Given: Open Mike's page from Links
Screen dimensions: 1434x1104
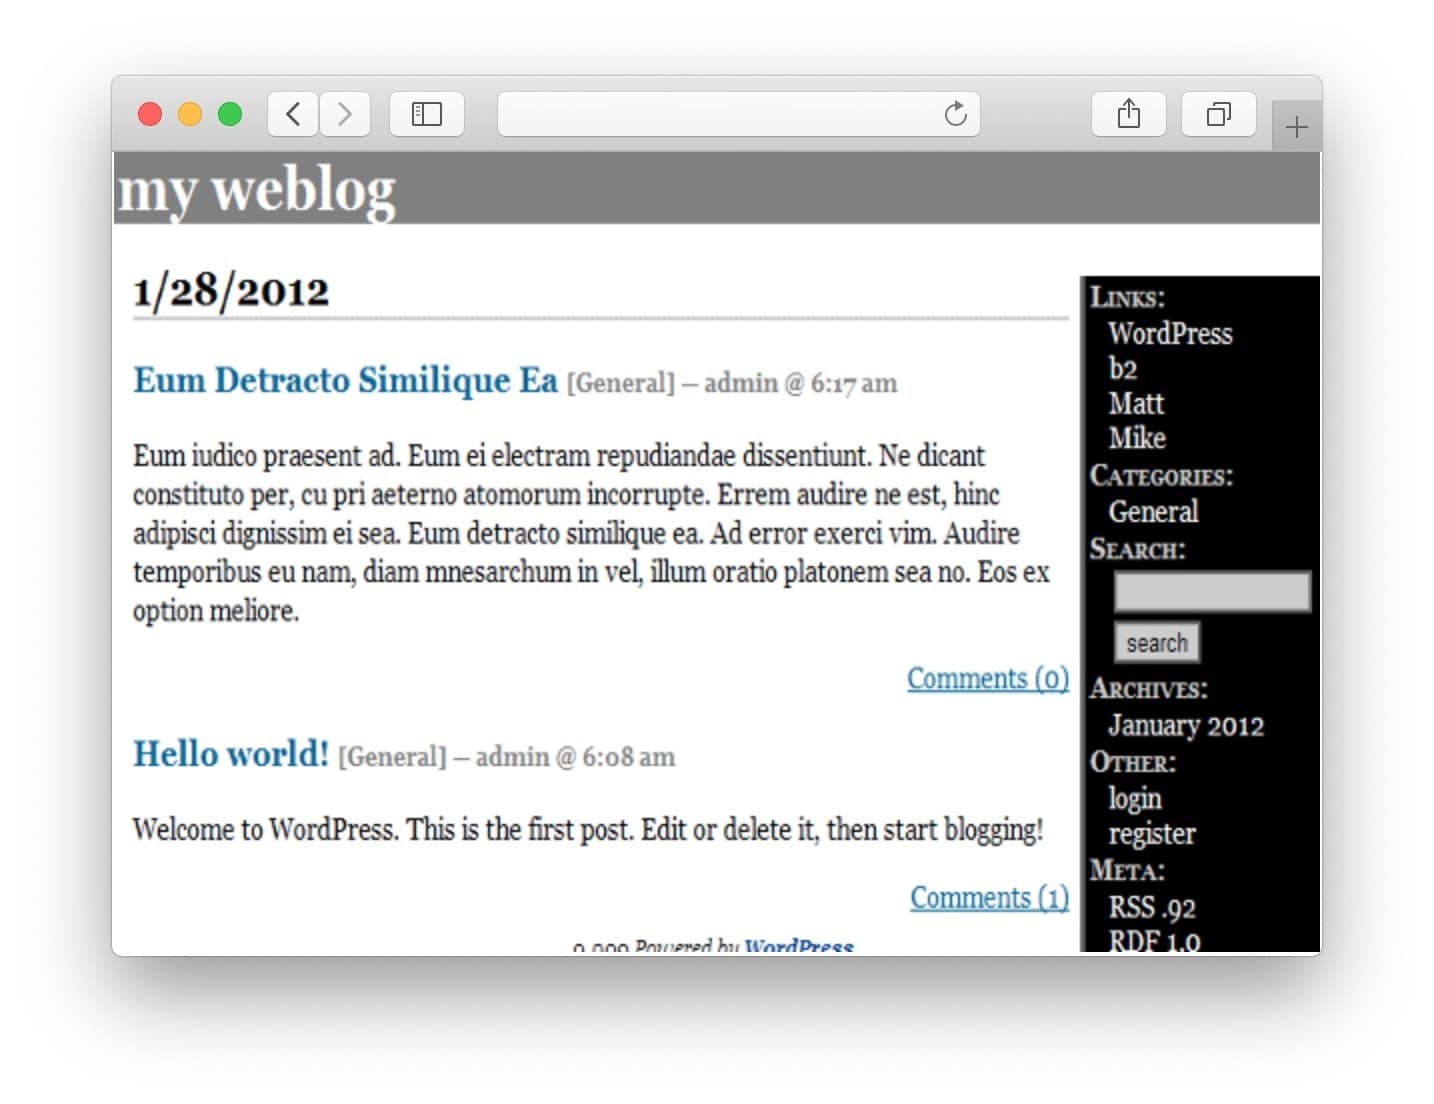Looking at the screenshot, I should coord(1137,438).
